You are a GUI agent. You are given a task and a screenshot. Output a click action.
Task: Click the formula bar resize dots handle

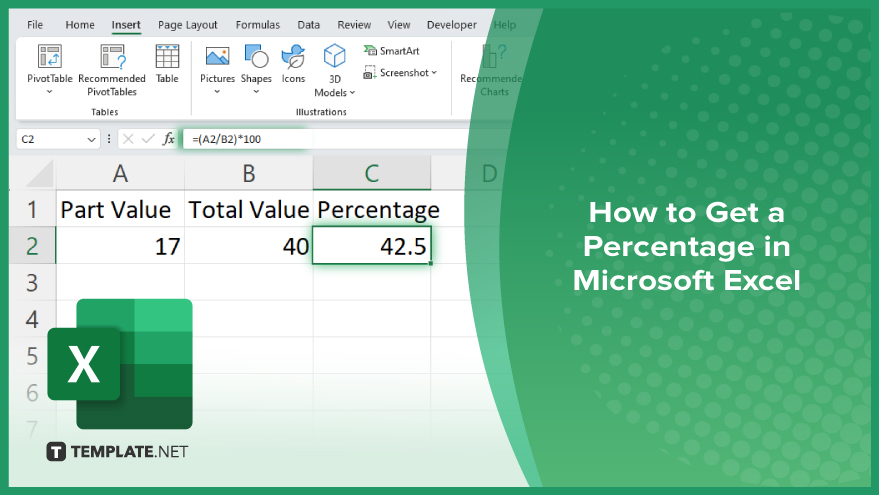109,139
